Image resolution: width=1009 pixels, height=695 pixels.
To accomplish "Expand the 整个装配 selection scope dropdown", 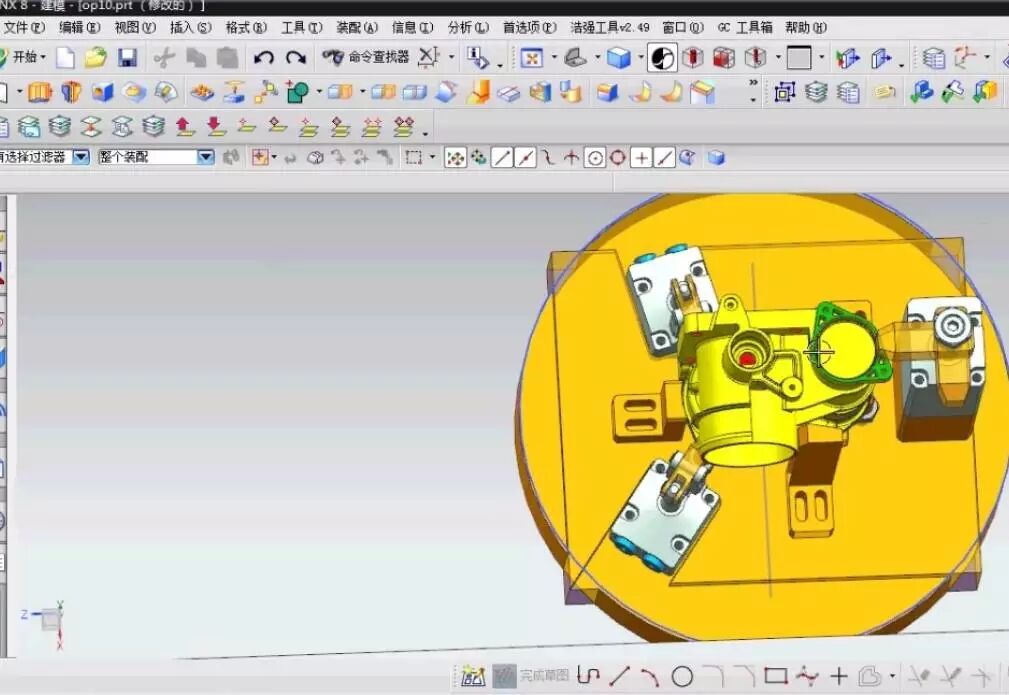I will tap(205, 157).
